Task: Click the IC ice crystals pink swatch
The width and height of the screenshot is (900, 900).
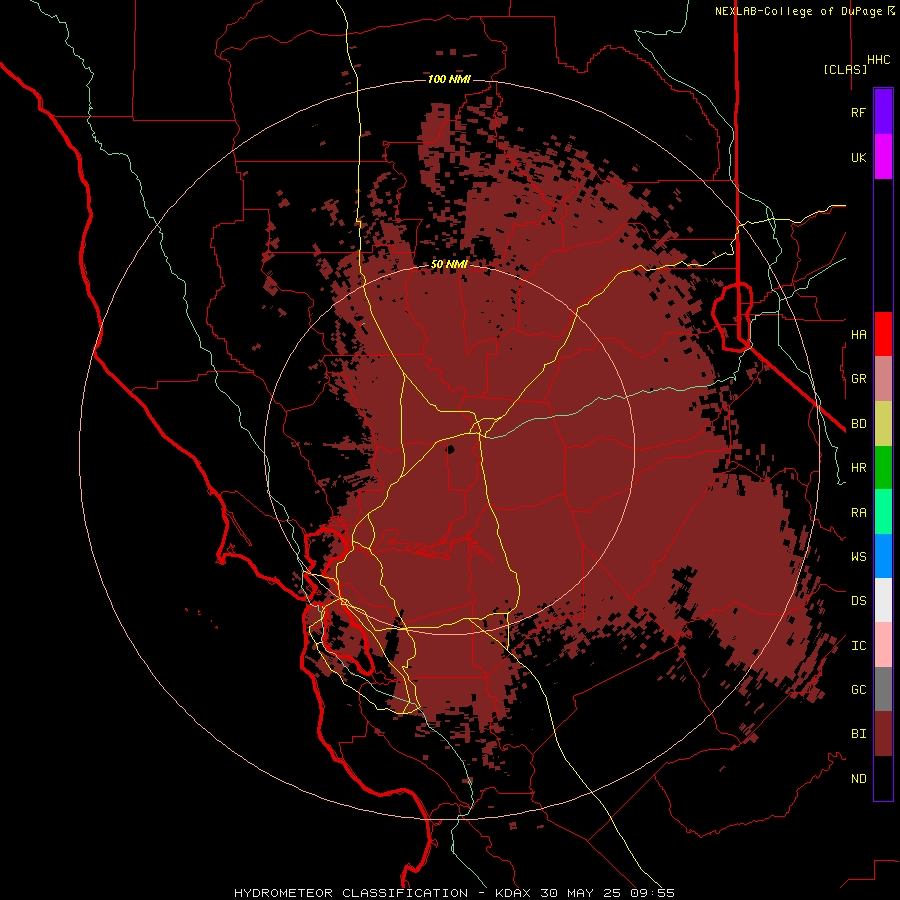Action: coord(883,645)
